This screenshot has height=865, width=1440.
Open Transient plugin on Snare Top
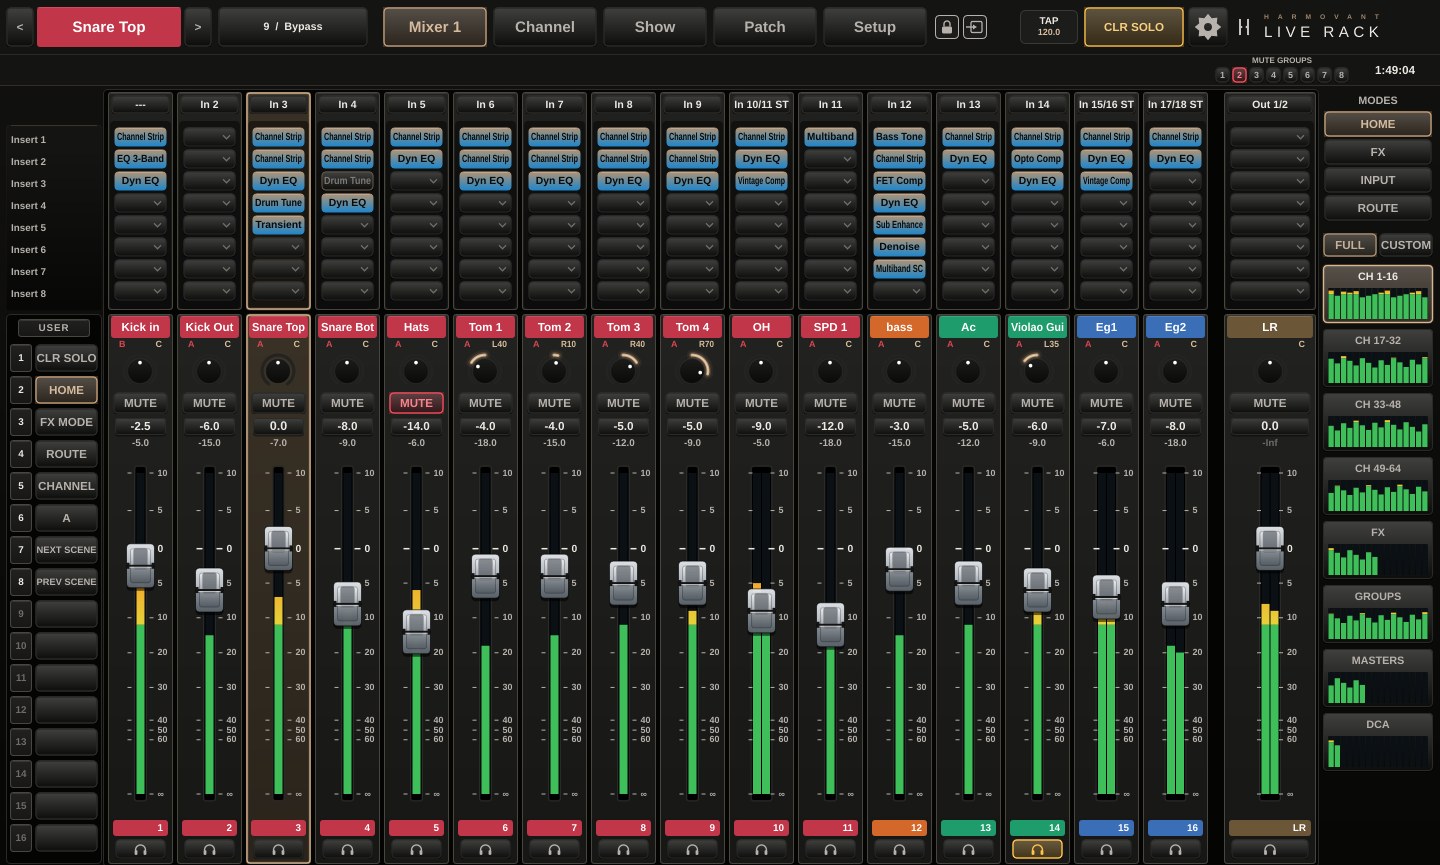278,224
